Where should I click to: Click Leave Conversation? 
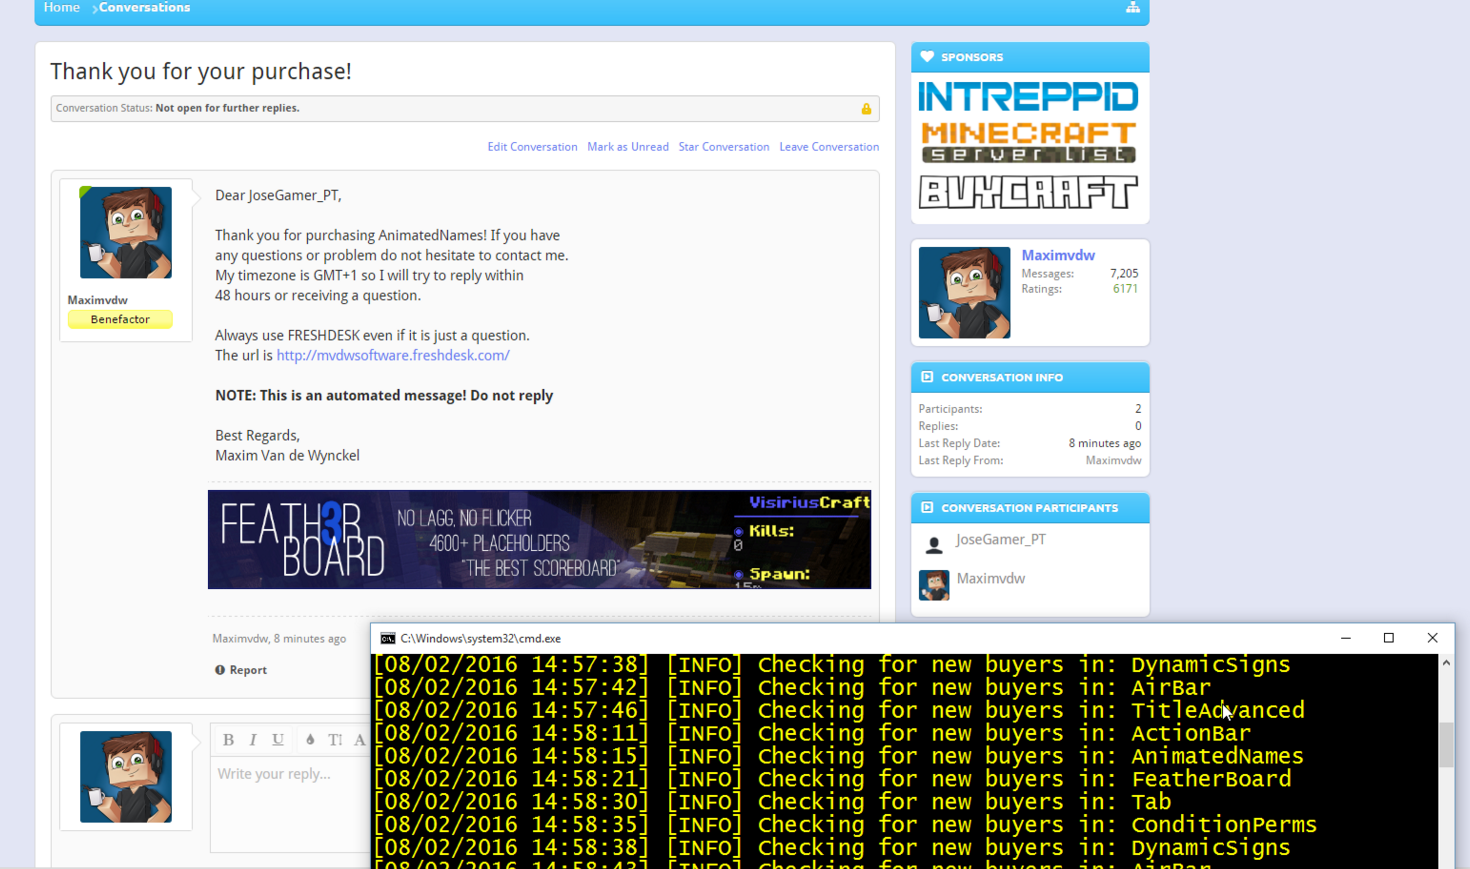tap(828, 146)
